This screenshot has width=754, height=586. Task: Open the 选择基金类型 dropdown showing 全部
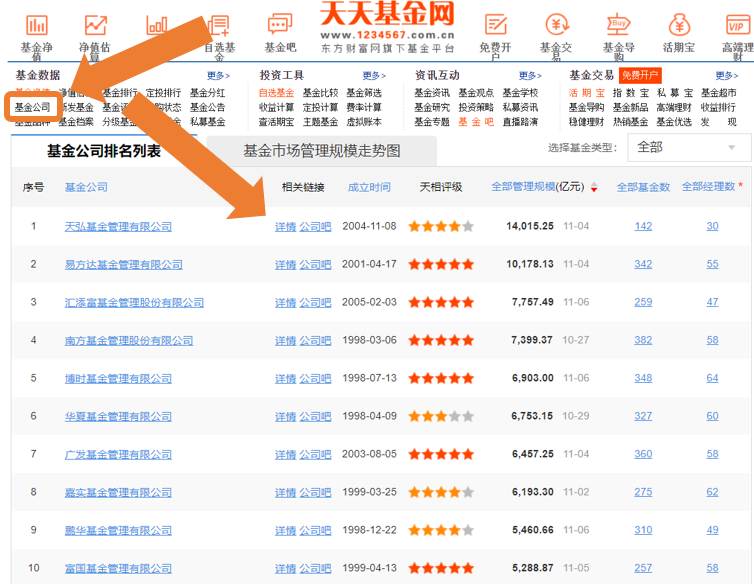[689, 148]
